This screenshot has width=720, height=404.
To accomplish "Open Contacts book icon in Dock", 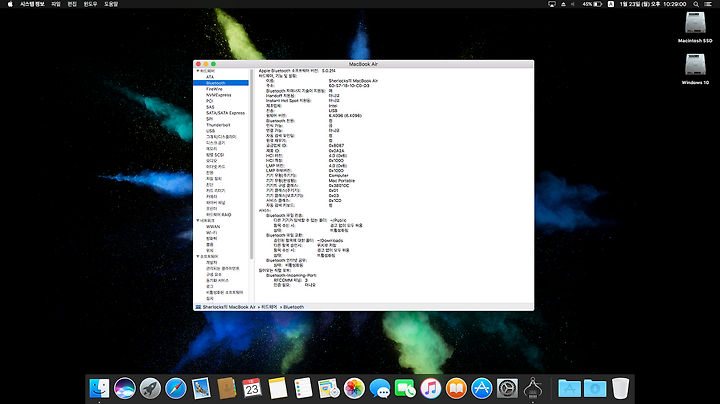I will (227, 388).
